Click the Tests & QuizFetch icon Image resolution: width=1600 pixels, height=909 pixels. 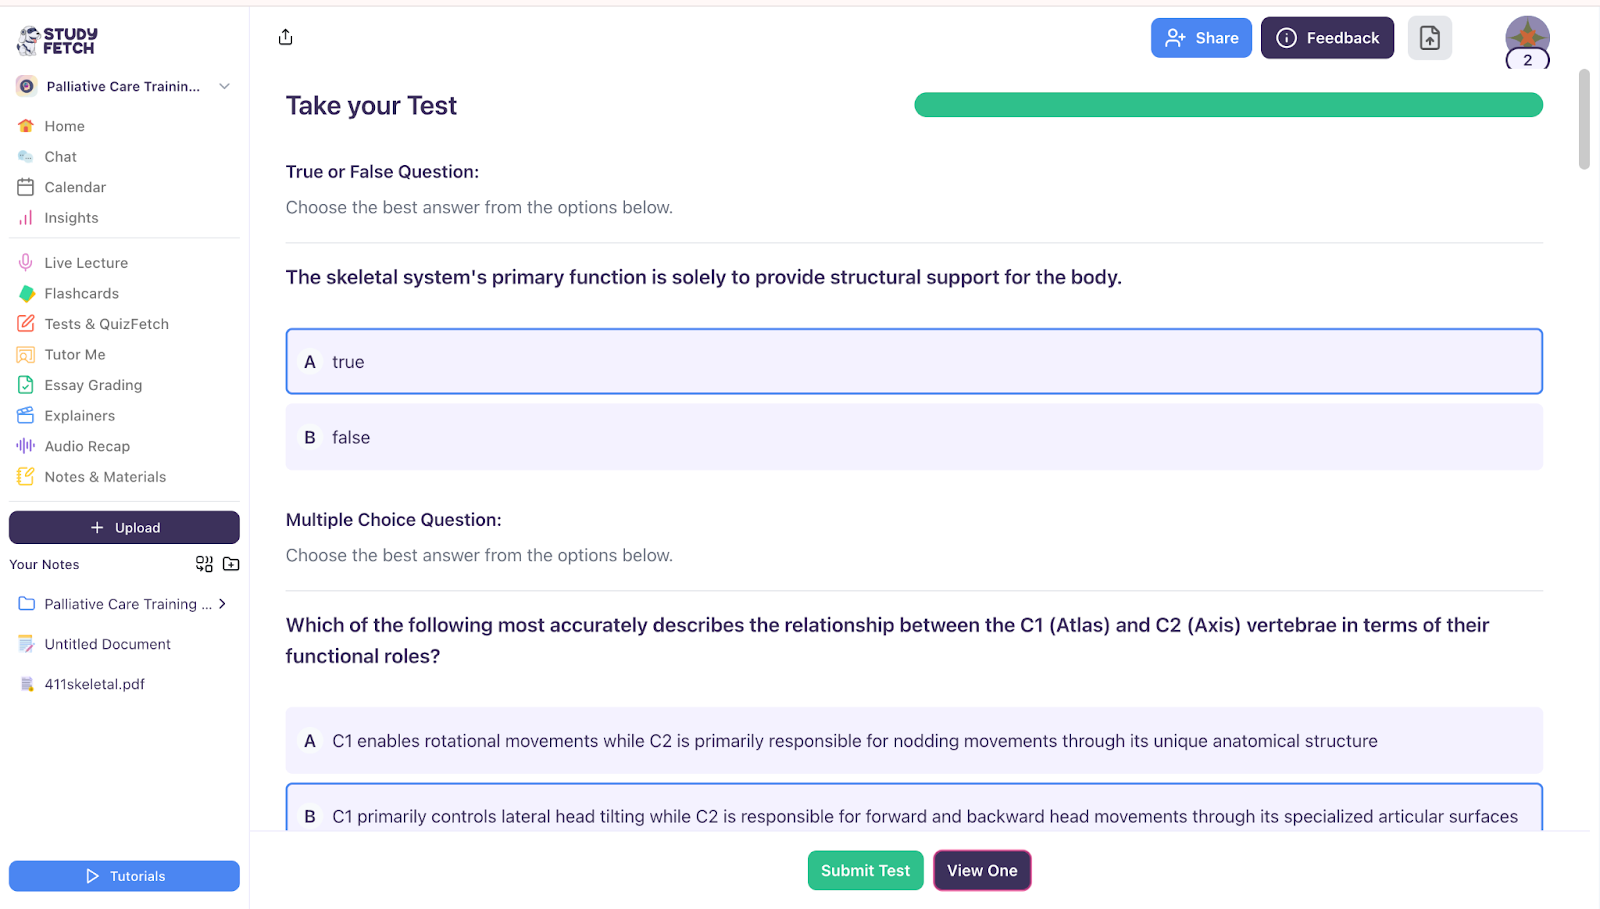(x=25, y=323)
